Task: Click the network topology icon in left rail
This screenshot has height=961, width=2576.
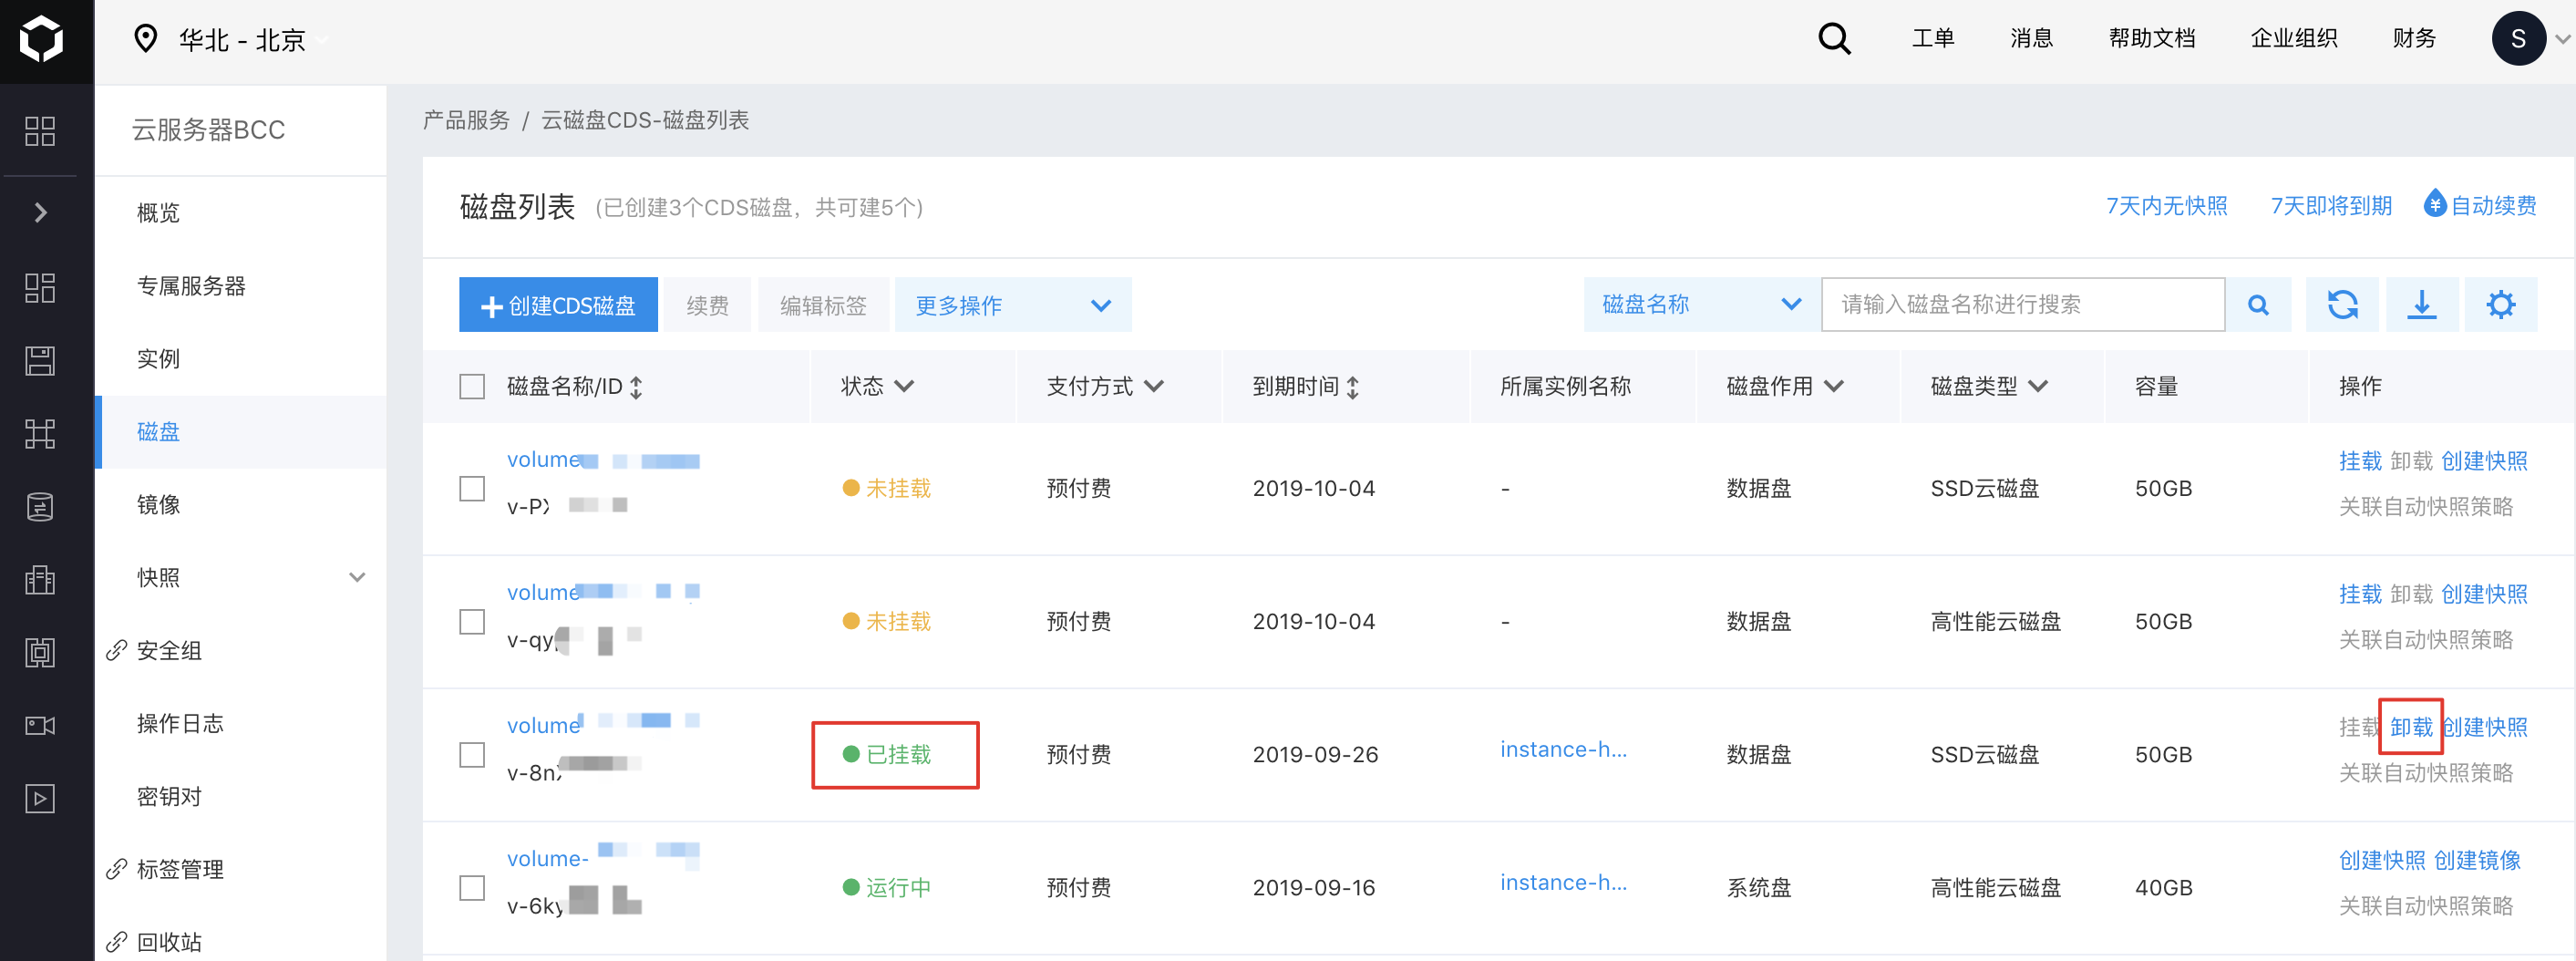Action: pos(40,434)
